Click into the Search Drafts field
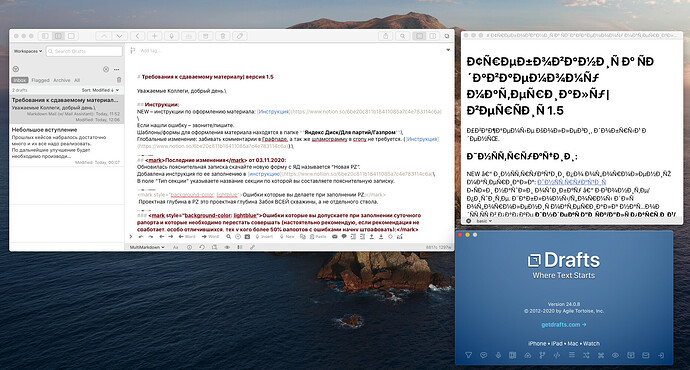Image resolution: width=690 pixels, height=370 pixels. [84, 51]
